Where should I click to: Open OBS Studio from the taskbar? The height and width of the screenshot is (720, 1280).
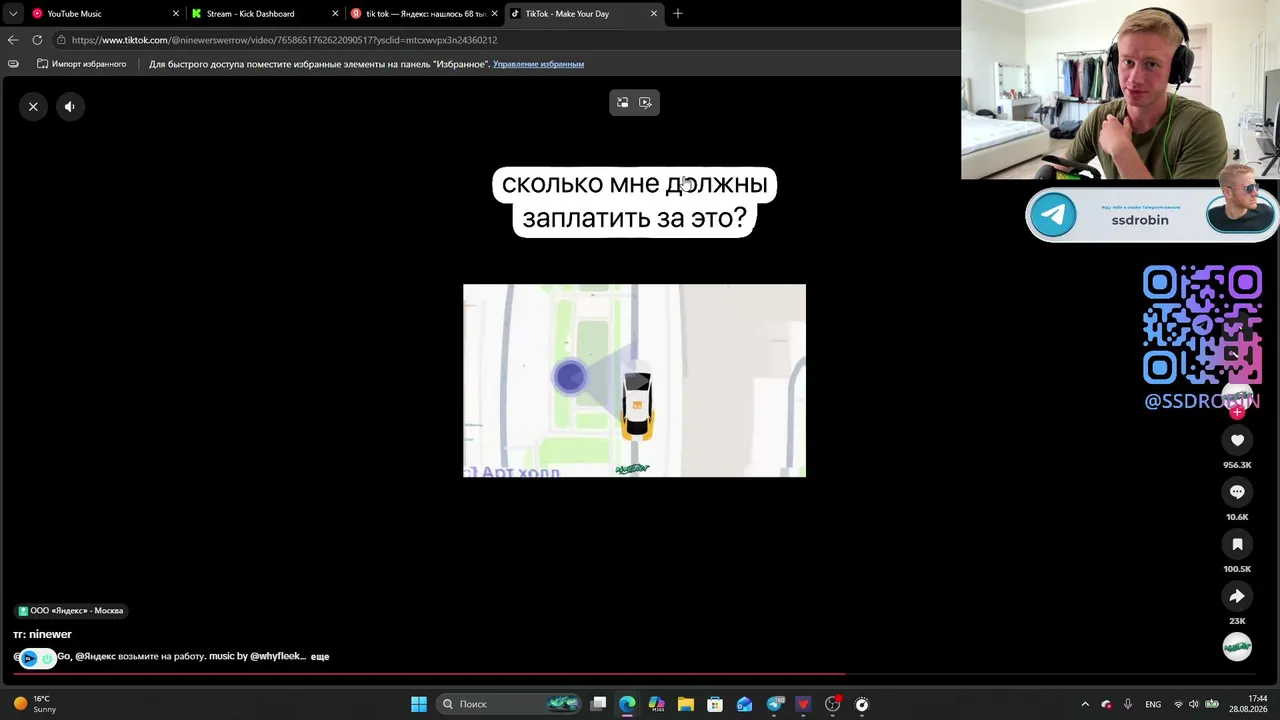pos(832,704)
